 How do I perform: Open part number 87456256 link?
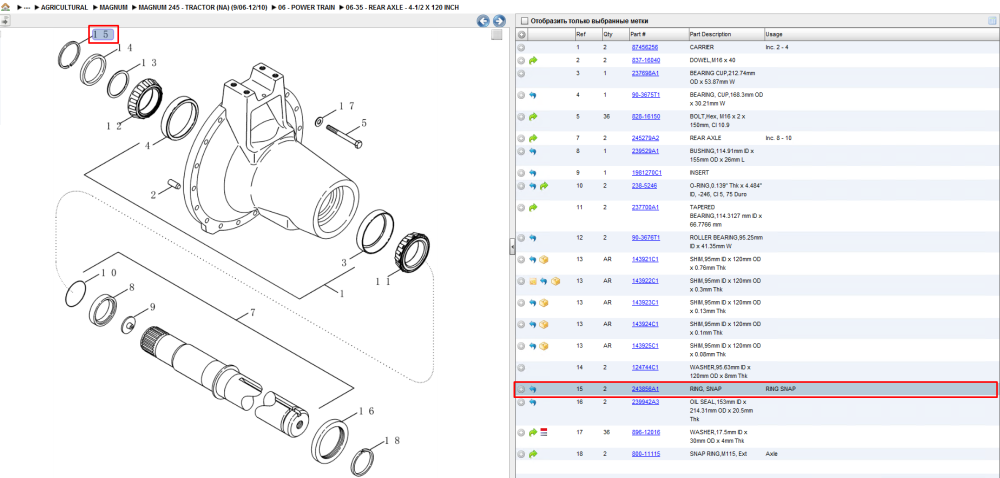pyautogui.click(x=645, y=47)
